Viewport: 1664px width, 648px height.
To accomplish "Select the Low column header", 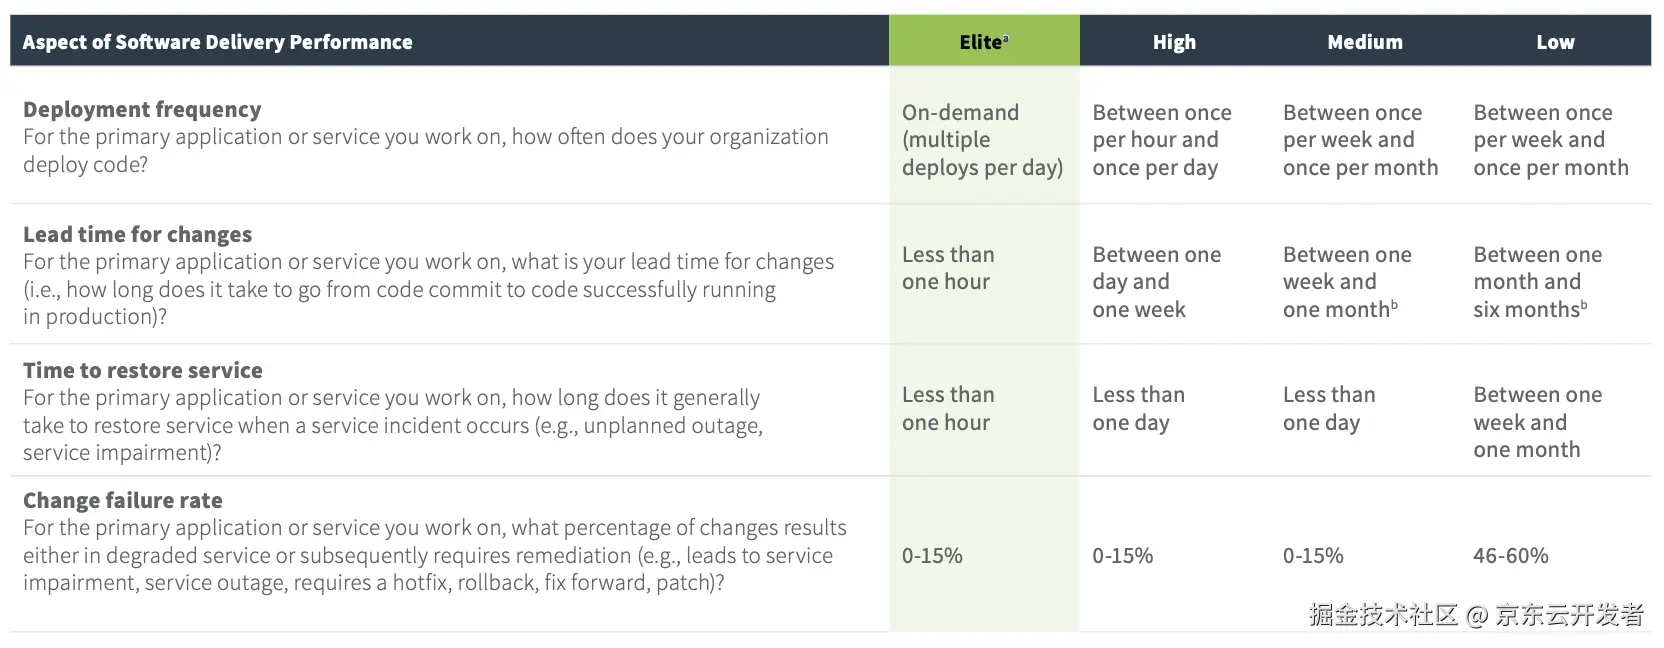I will pyautogui.click(x=1555, y=42).
